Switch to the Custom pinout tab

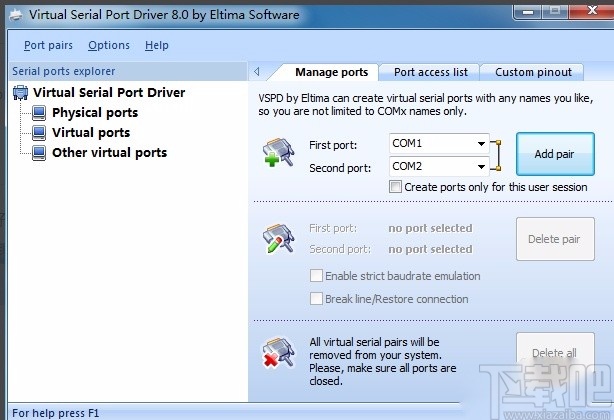[533, 72]
